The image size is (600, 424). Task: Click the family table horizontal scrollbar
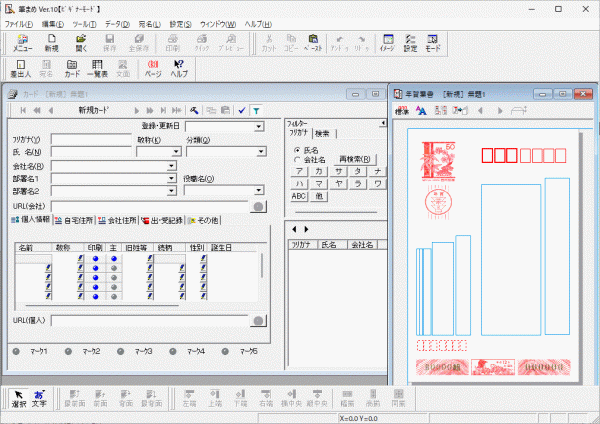[101, 305]
